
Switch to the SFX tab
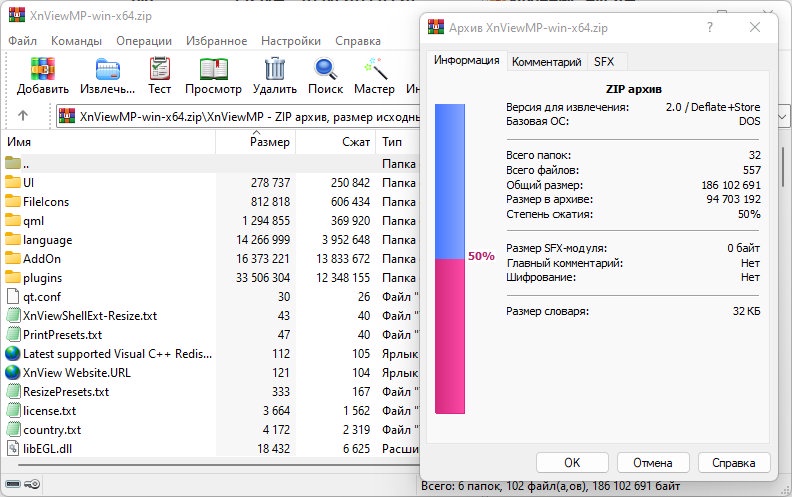point(604,61)
